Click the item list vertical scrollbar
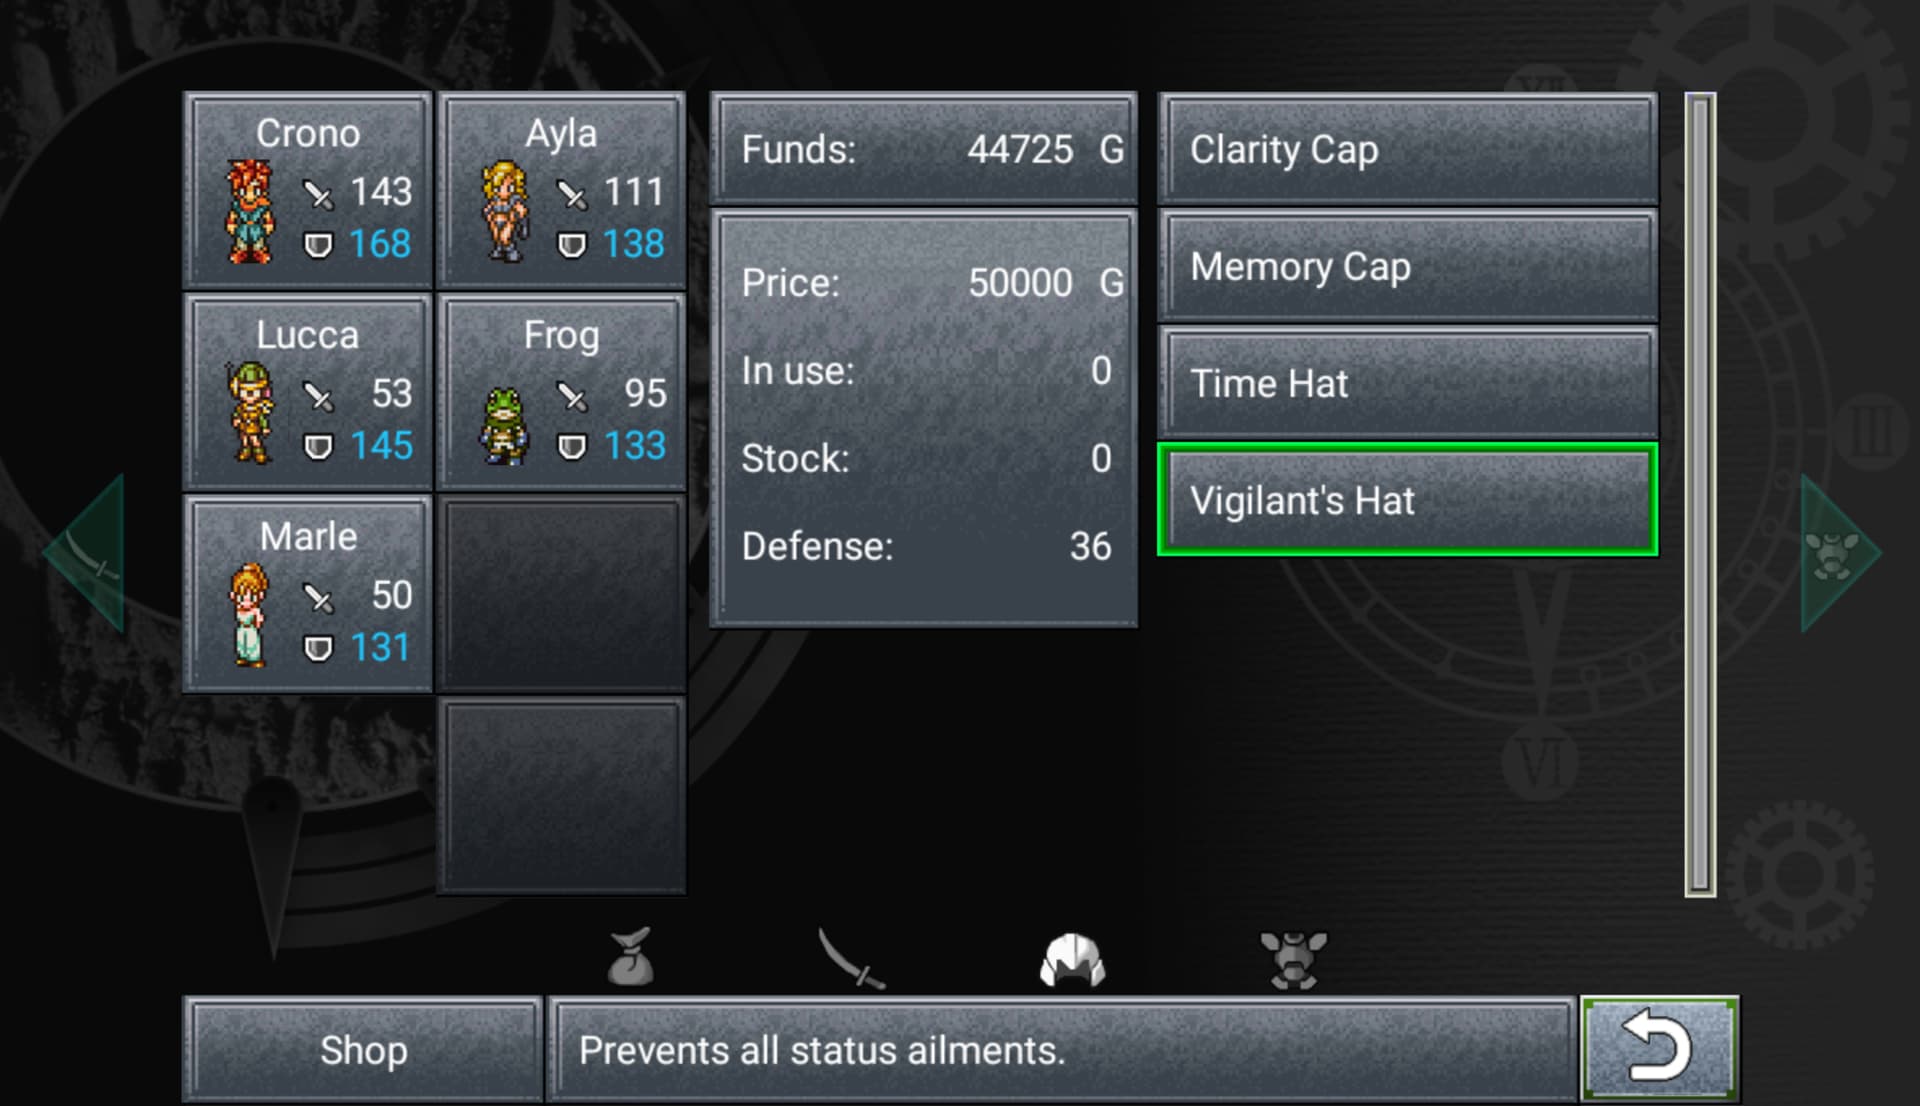This screenshot has width=1920, height=1106. coord(1700,495)
